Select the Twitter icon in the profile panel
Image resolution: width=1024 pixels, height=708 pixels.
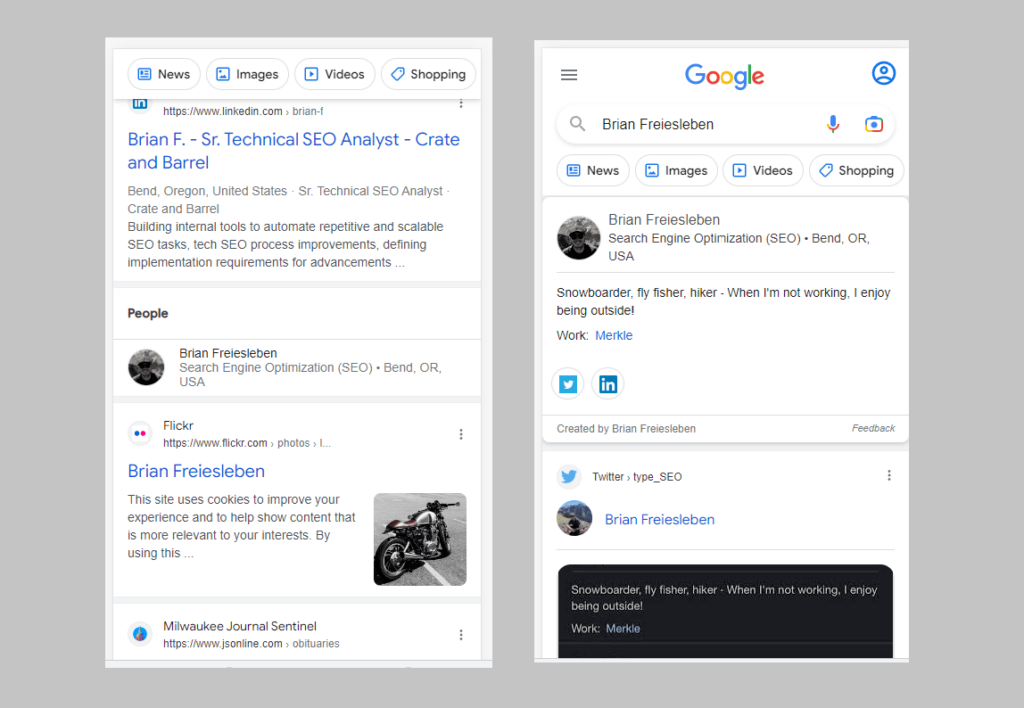coord(567,383)
